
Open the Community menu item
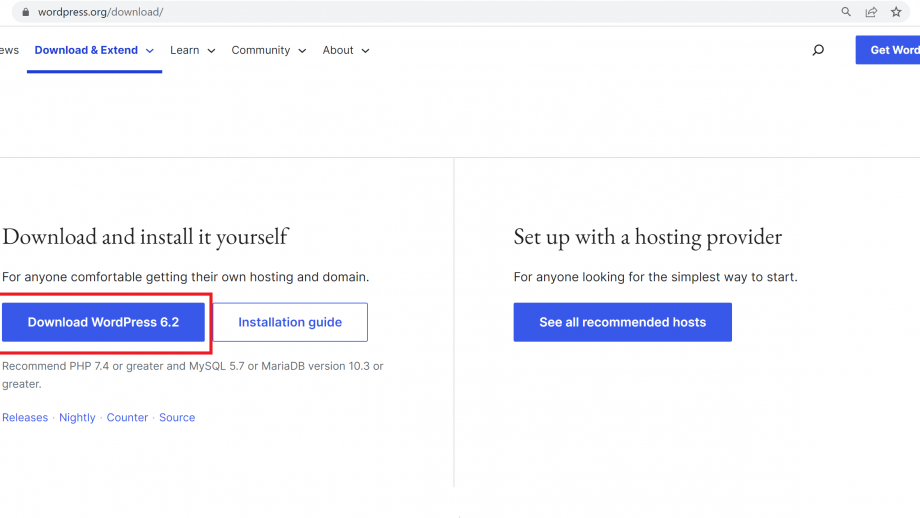pos(261,50)
